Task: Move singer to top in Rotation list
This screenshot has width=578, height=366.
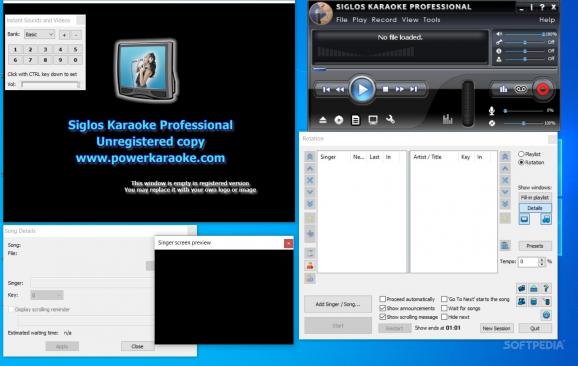Action: pyautogui.click(x=310, y=157)
